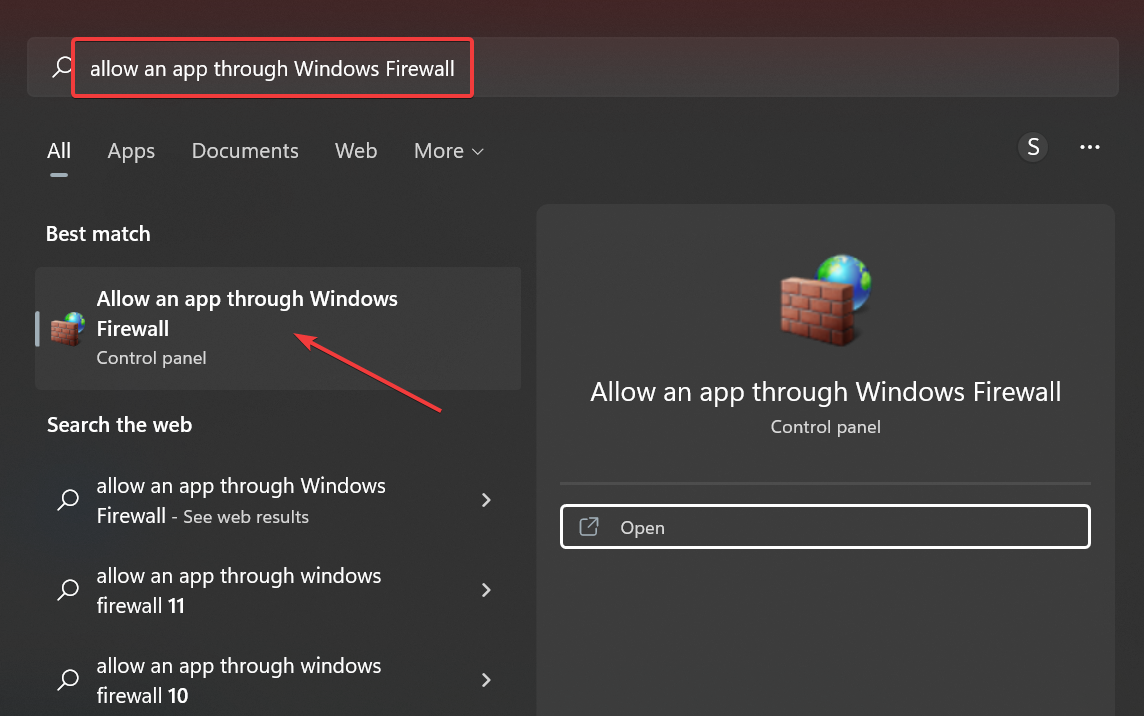This screenshot has width=1144, height=716.
Task: Click search icon beside firewall 10 suggestion
Action: pos(68,680)
